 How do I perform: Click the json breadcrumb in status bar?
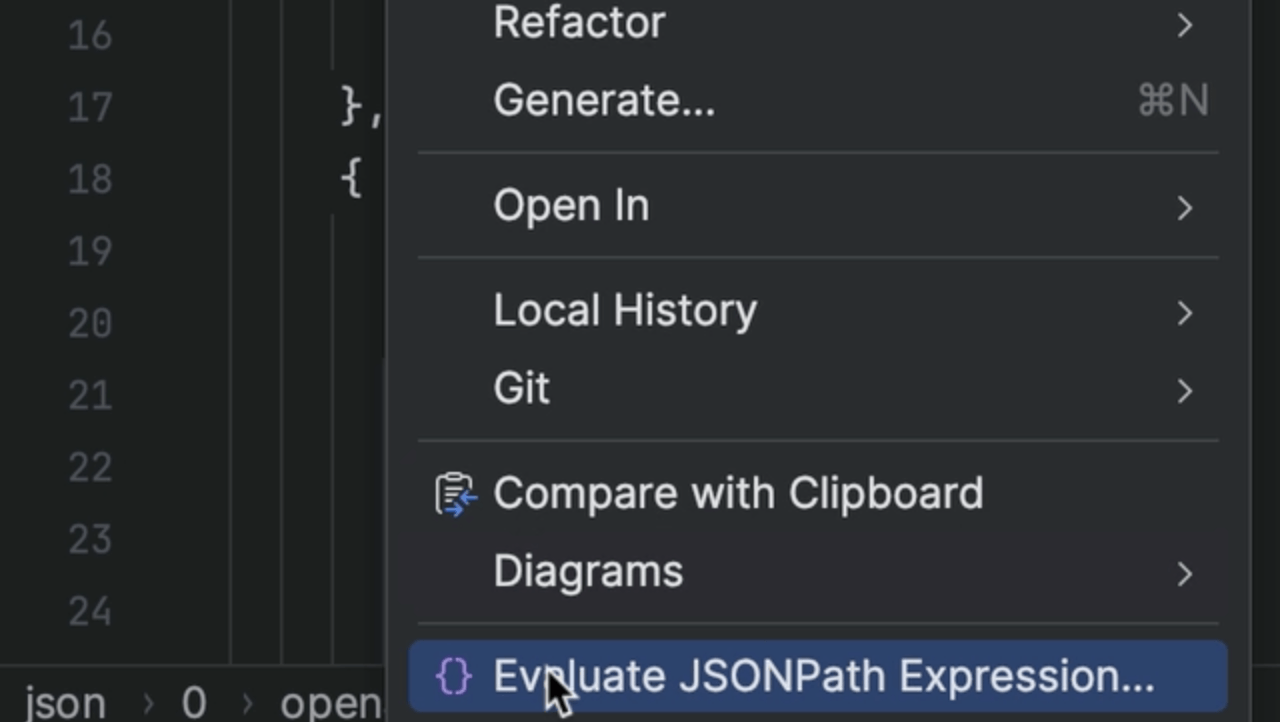(x=62, y=700)
